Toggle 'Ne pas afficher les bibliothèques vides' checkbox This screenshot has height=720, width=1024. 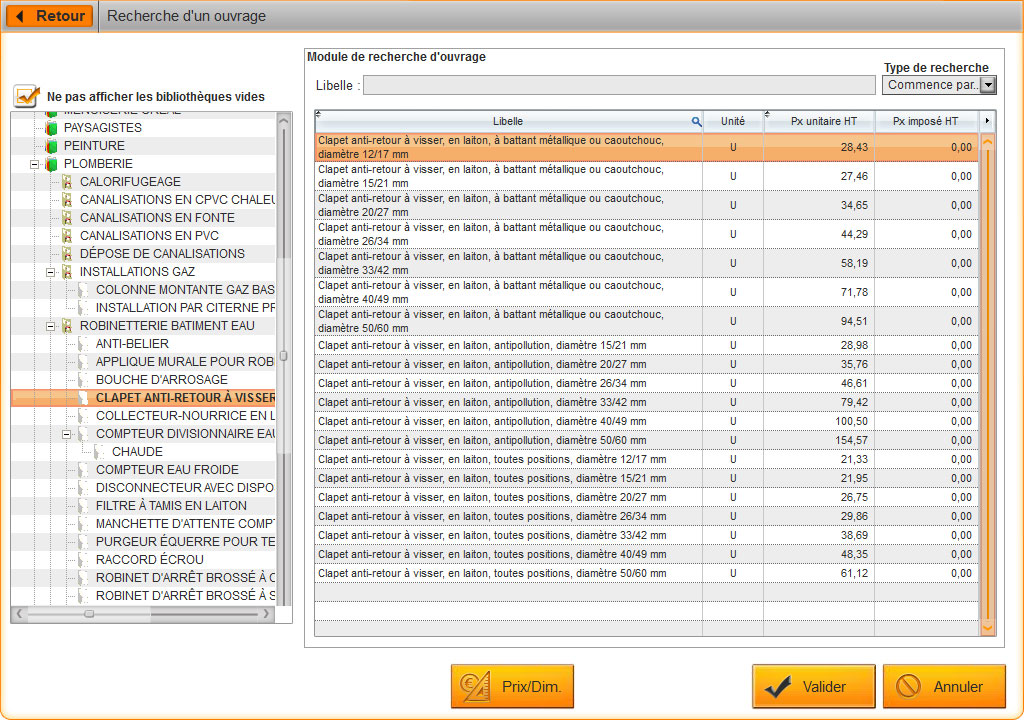tap(27, 96)
